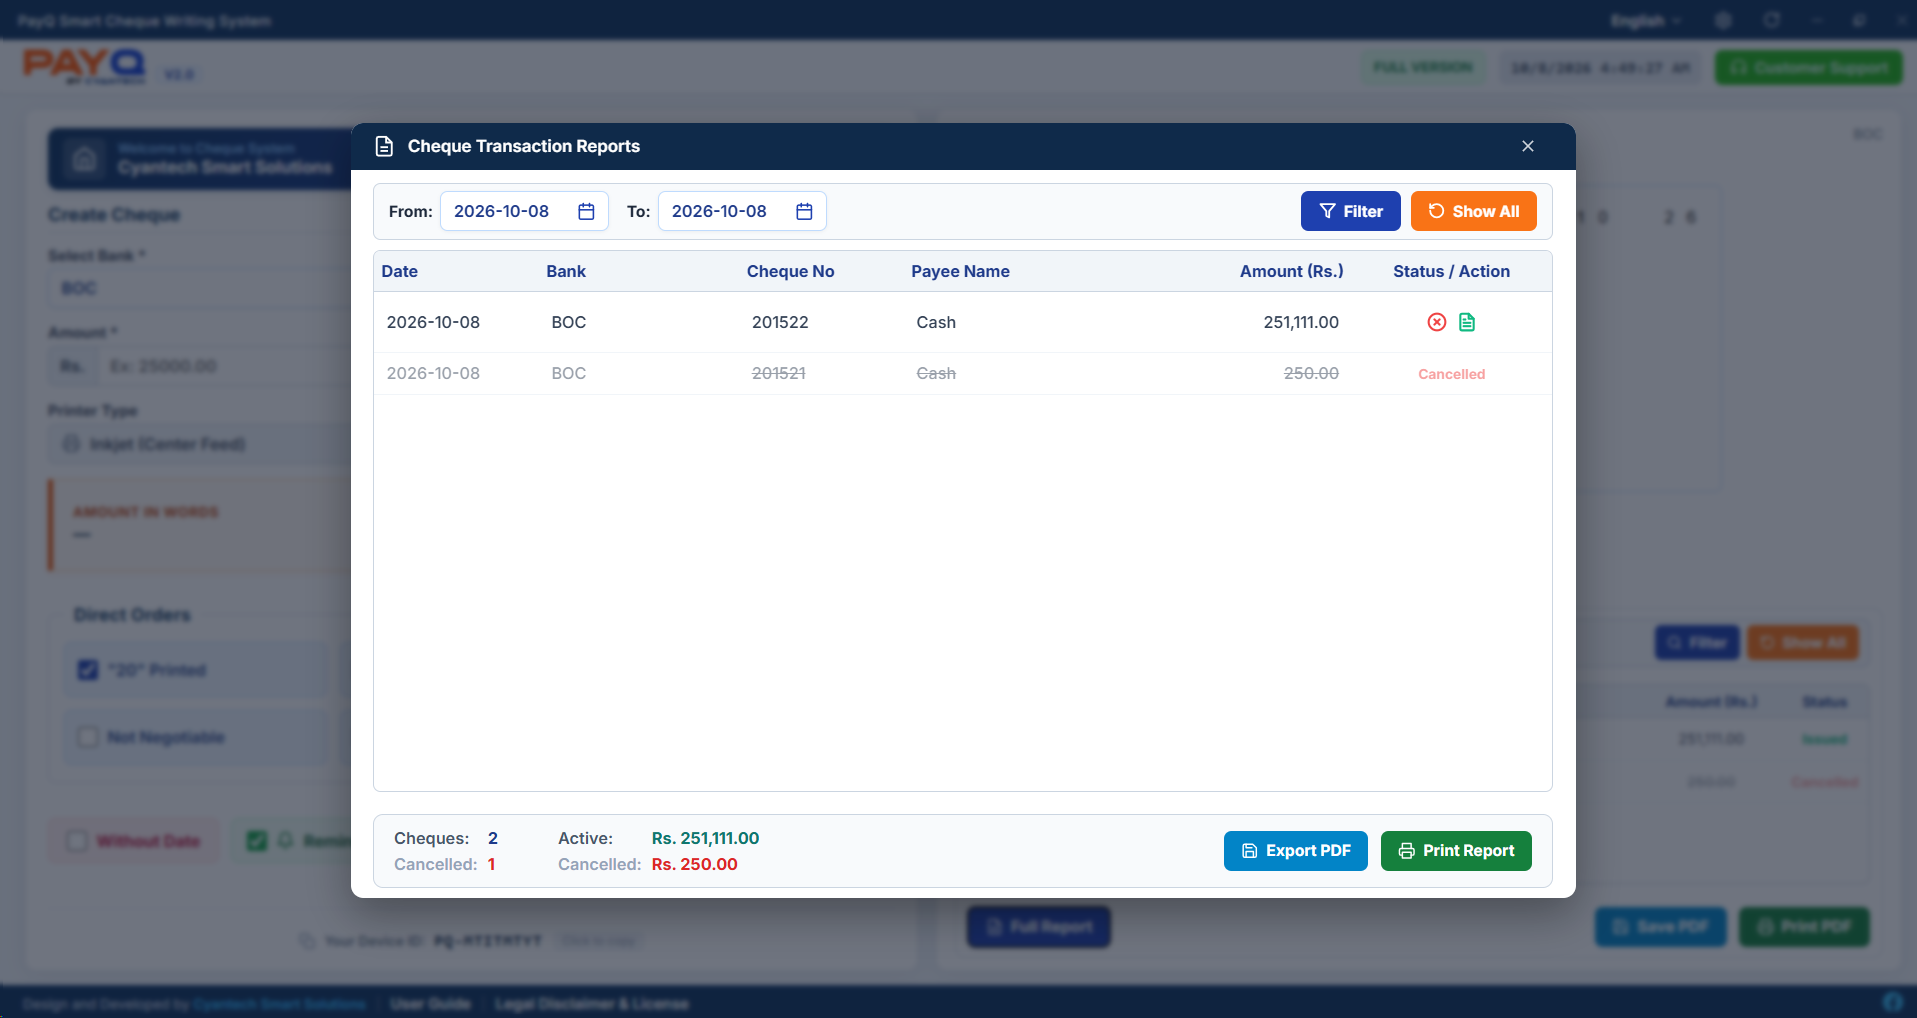The width and height of the screenshot is (1917, 1018).
Task: Toggle the Not Negotiable checkbox behind the dialog
Action: coord(88,737)
